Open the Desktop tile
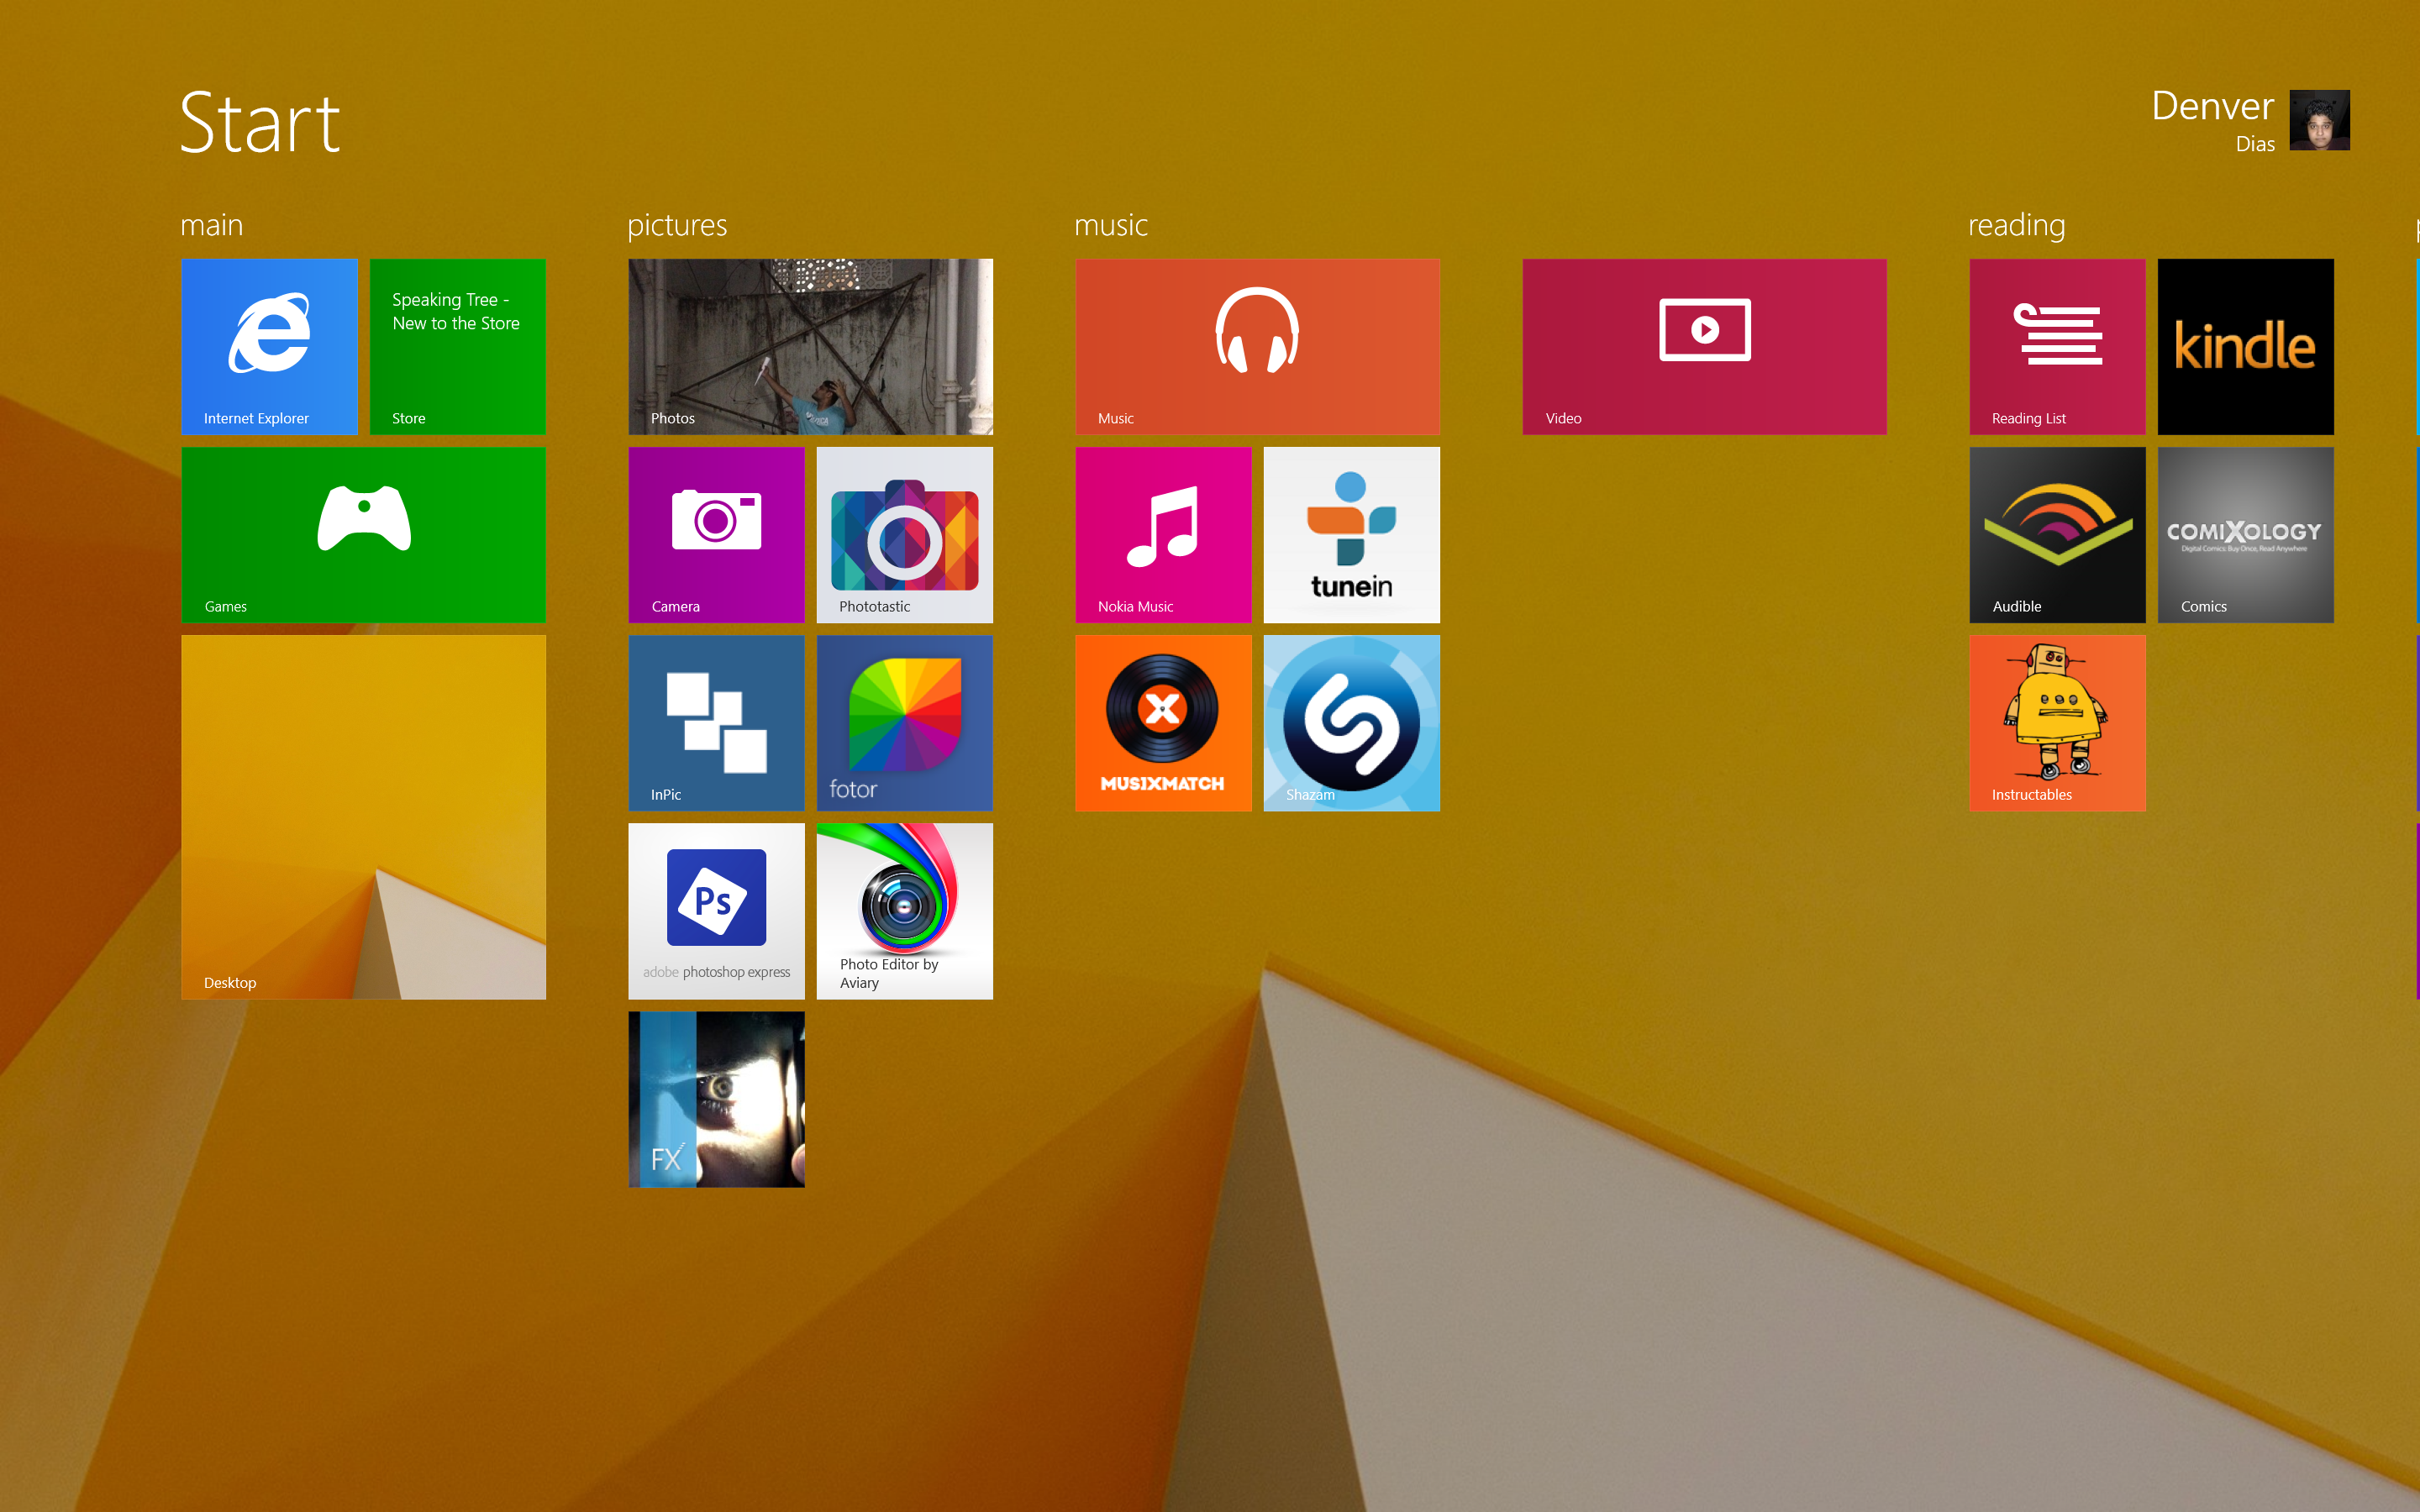This screenshot has width=2420, height=1512. (363, 817)
